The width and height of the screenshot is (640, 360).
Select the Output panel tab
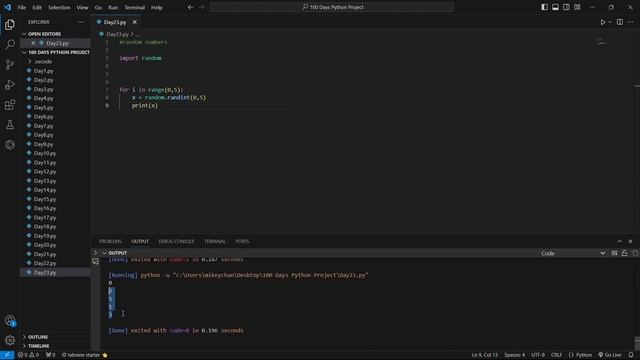[140, 242]
